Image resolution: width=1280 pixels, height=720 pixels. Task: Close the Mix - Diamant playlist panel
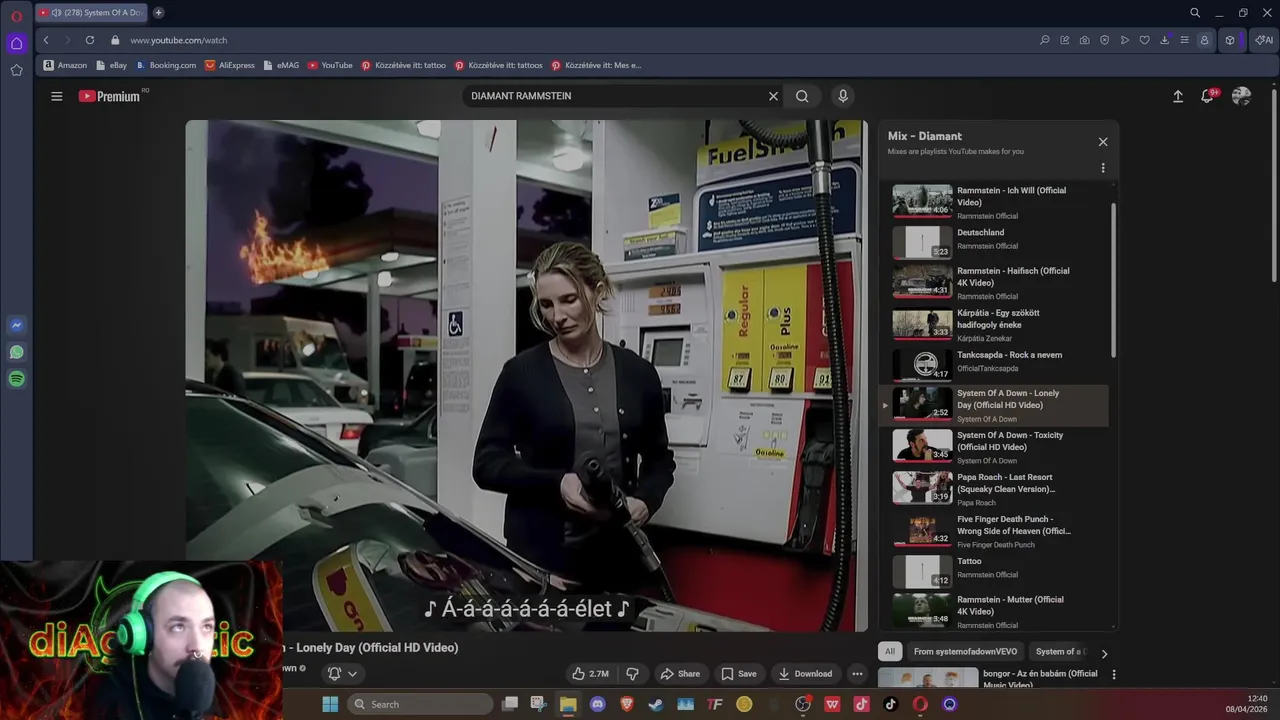click(1103, 142)
